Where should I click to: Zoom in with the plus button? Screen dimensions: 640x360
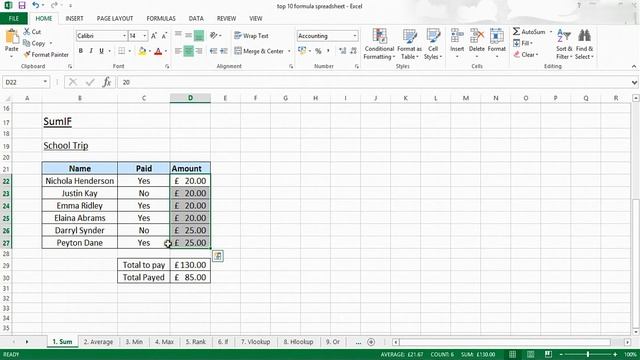(x=615, y=354)
